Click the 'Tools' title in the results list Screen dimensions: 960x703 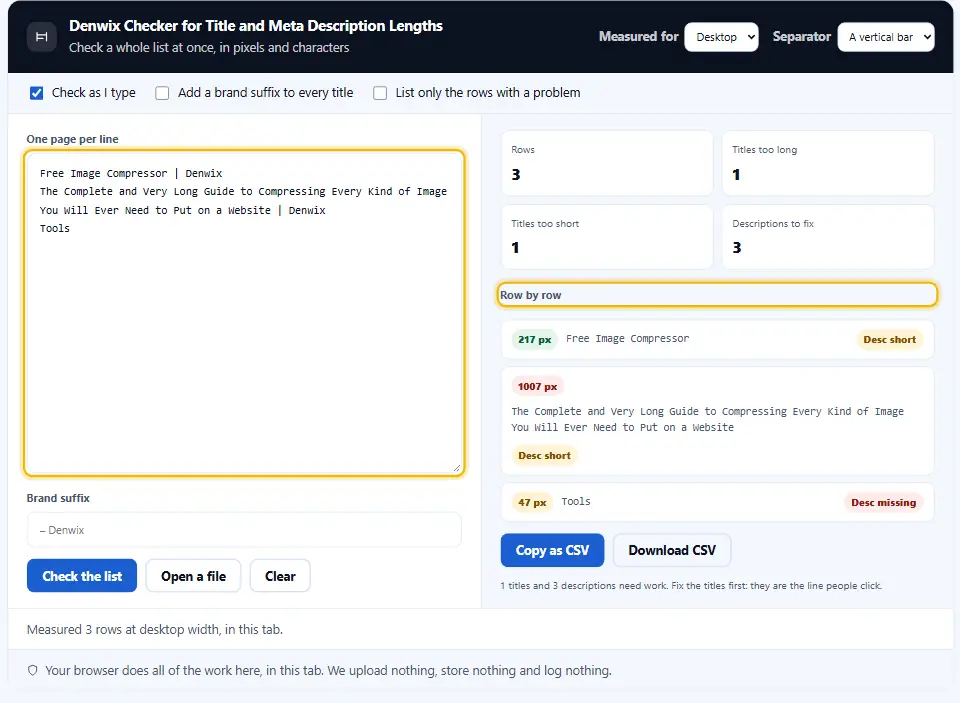[576, 502]
